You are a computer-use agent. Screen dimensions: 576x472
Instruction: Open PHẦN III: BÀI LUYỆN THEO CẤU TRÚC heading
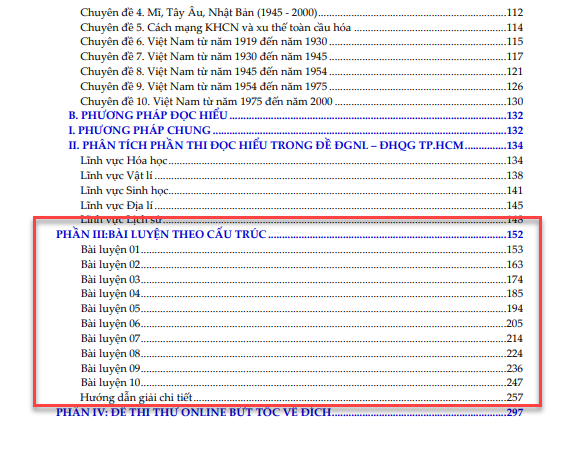[289, 234]
